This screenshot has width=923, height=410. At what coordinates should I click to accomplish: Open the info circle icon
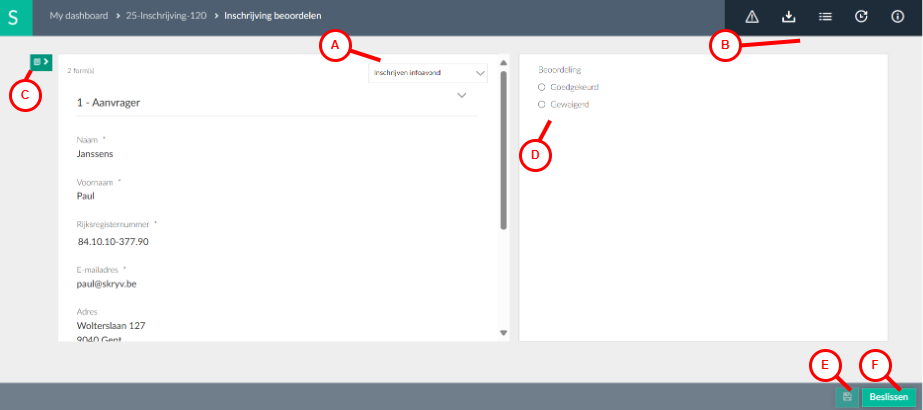point(898,17)
